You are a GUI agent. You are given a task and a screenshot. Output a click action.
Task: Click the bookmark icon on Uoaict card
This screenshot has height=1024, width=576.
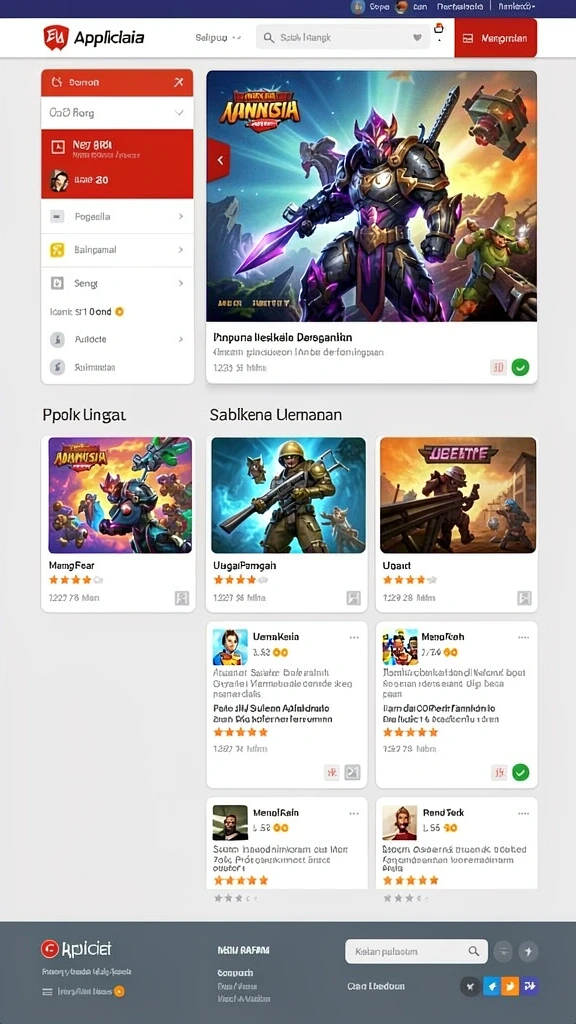(524, 598)
